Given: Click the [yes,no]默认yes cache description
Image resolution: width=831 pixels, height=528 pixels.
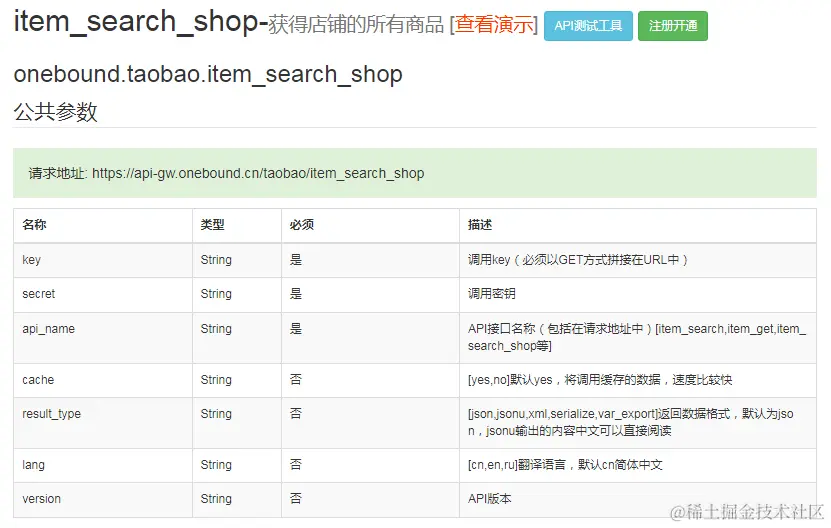Looking at the screenshot, I should click(x=600, y=380).
